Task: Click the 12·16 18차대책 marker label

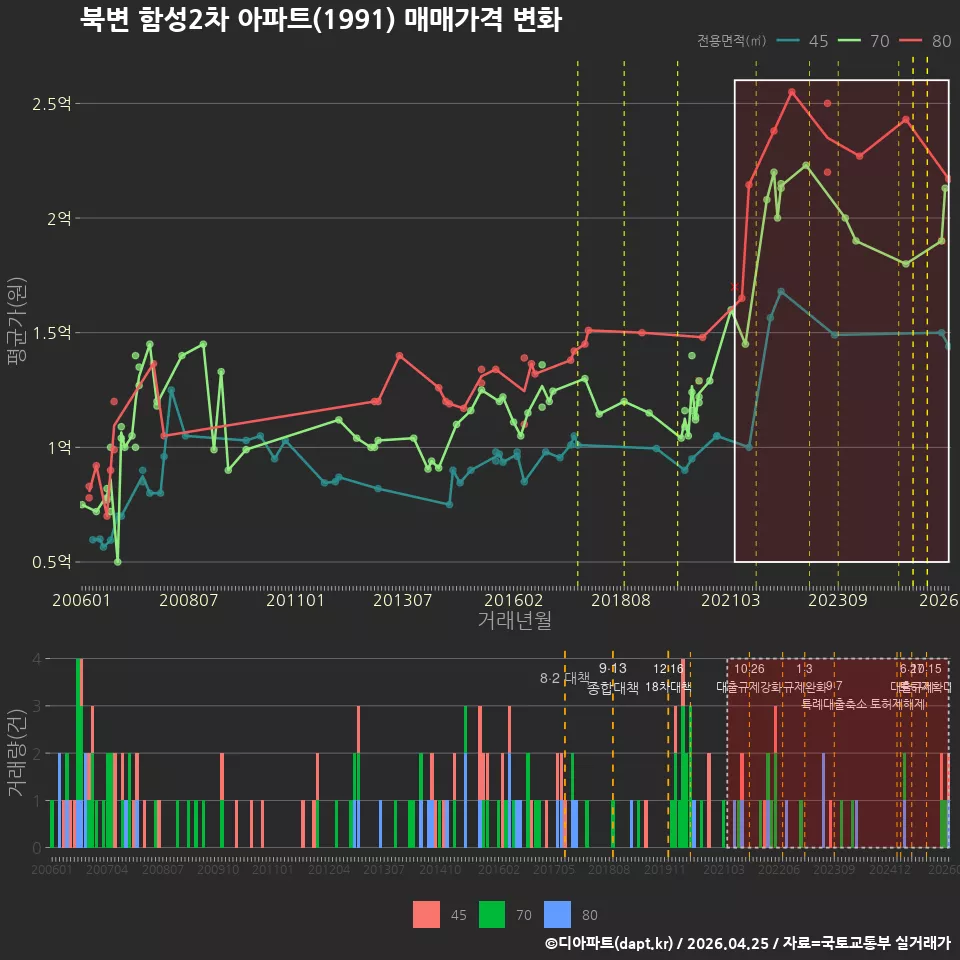Action: (x=668, y=678)
